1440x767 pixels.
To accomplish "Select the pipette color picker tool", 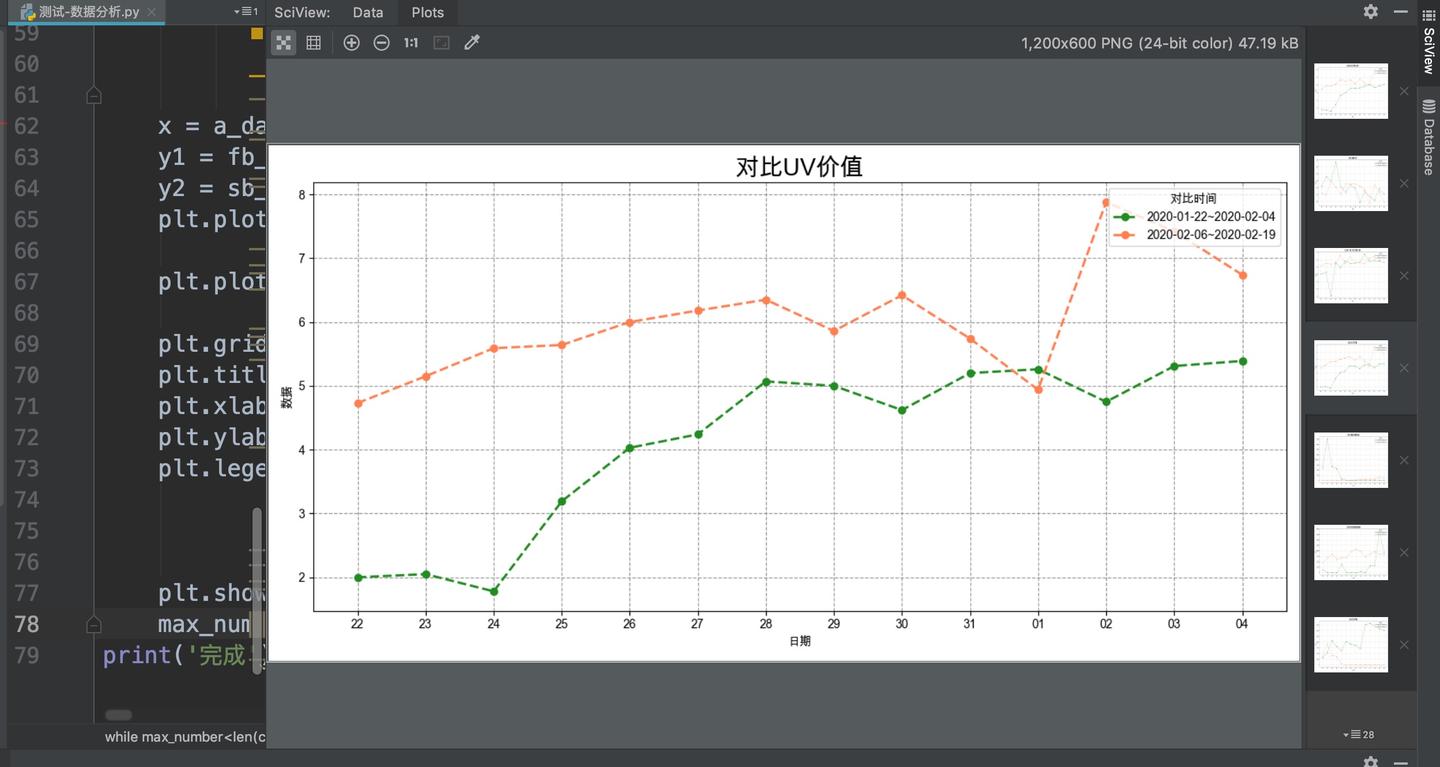I will 472,42.
